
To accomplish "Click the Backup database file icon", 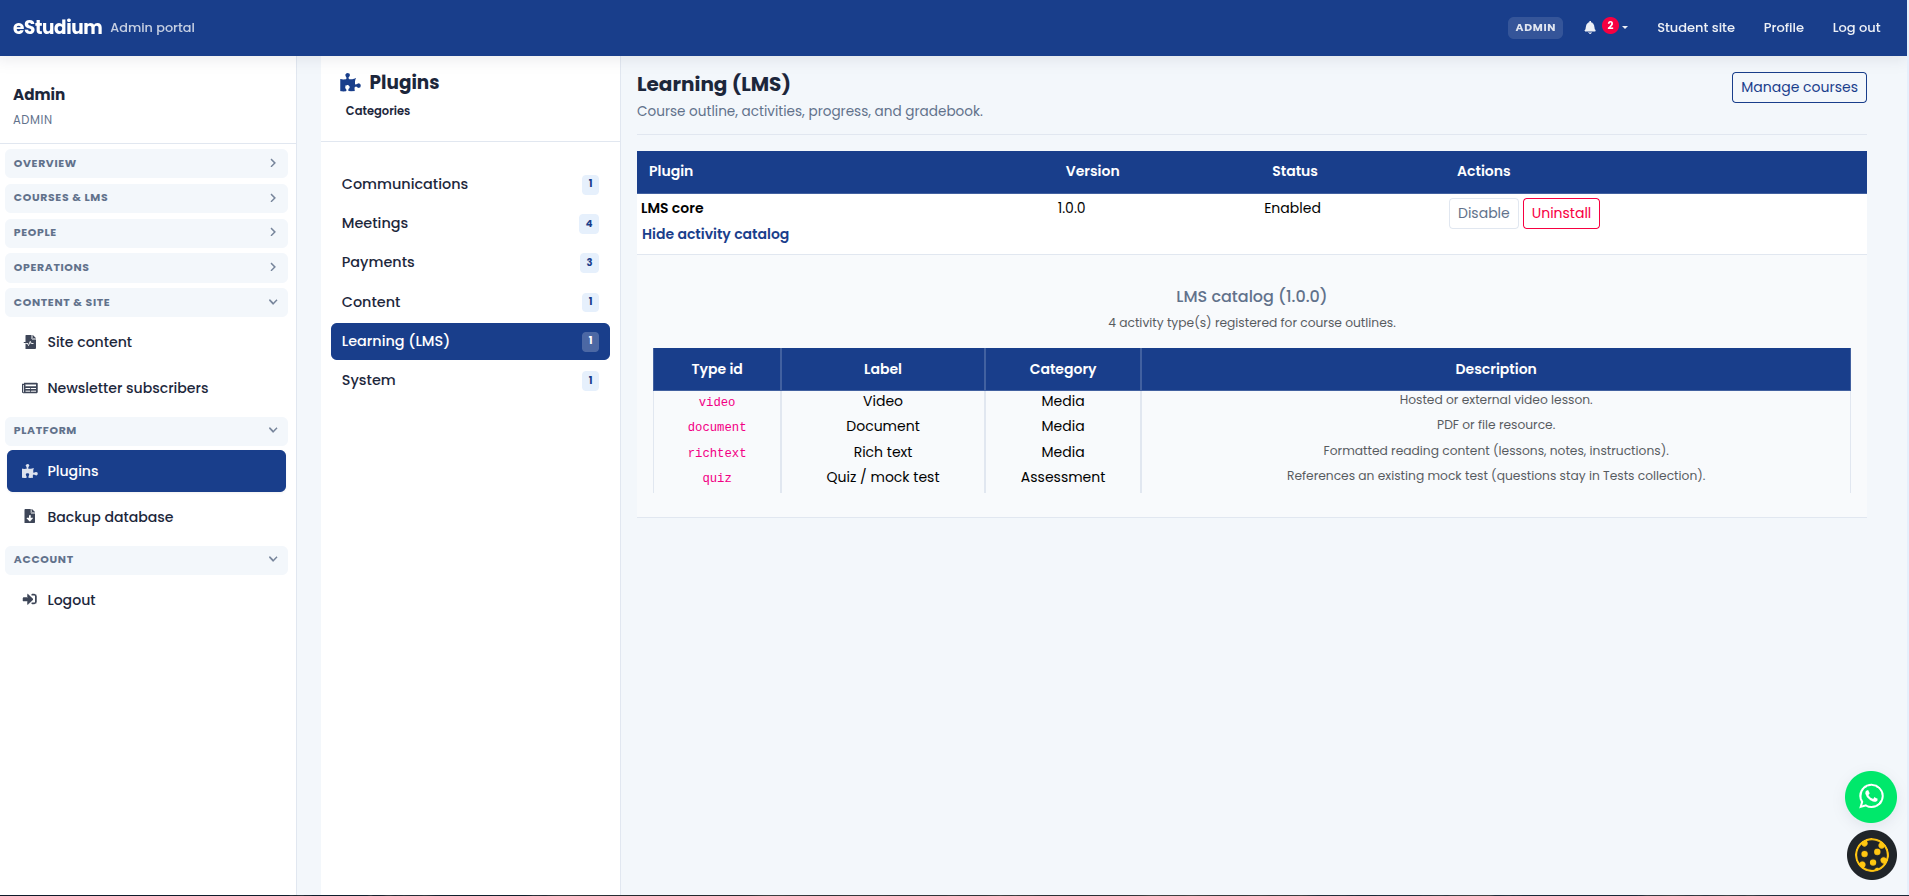I will [30, 517].
